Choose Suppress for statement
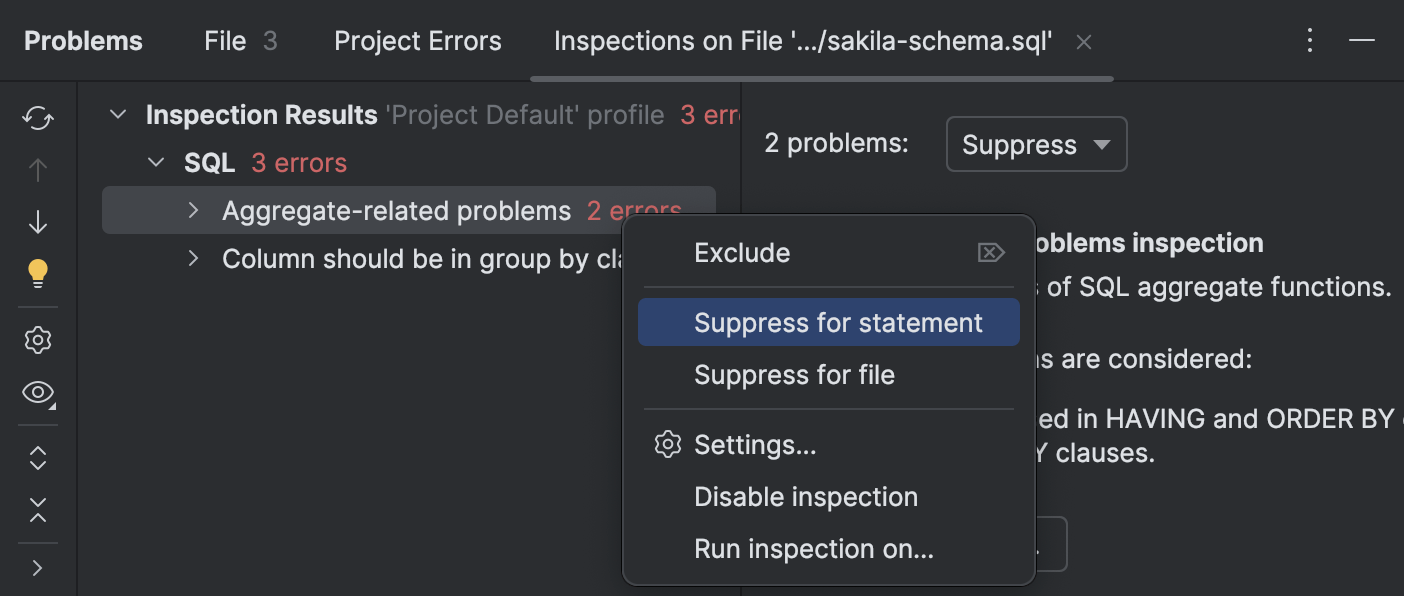Image resolution: width=1404 pixels, height=596 pixels. click(x=838, y=322)
